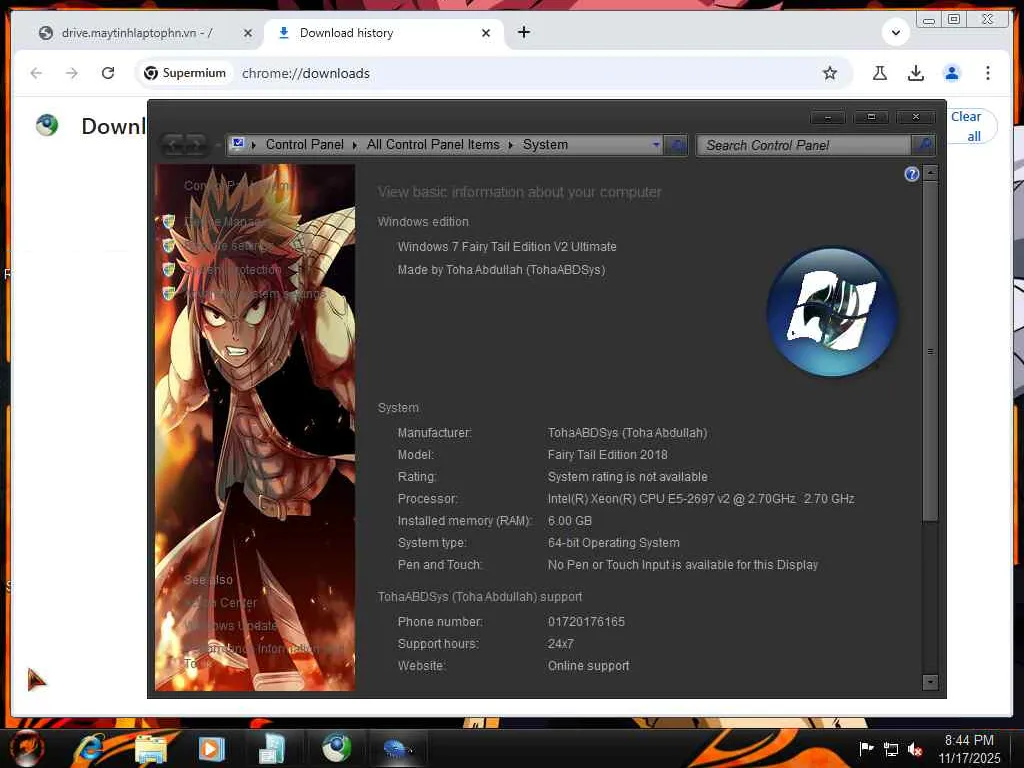Select All Control Panel Items breadcrumb

point(433,144)
